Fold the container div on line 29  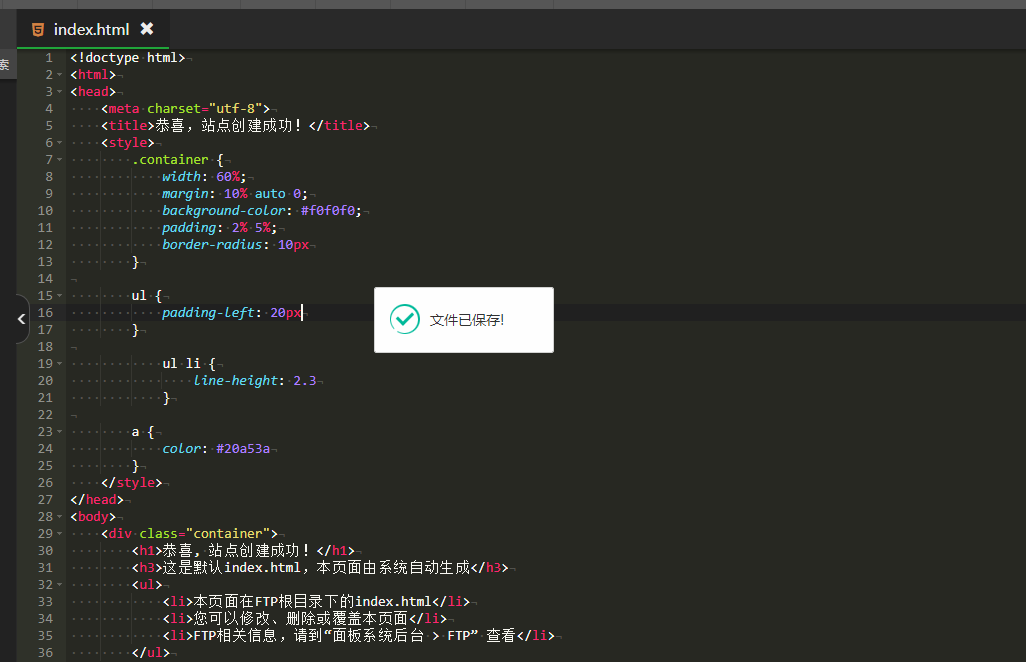(x=60, y=534)
